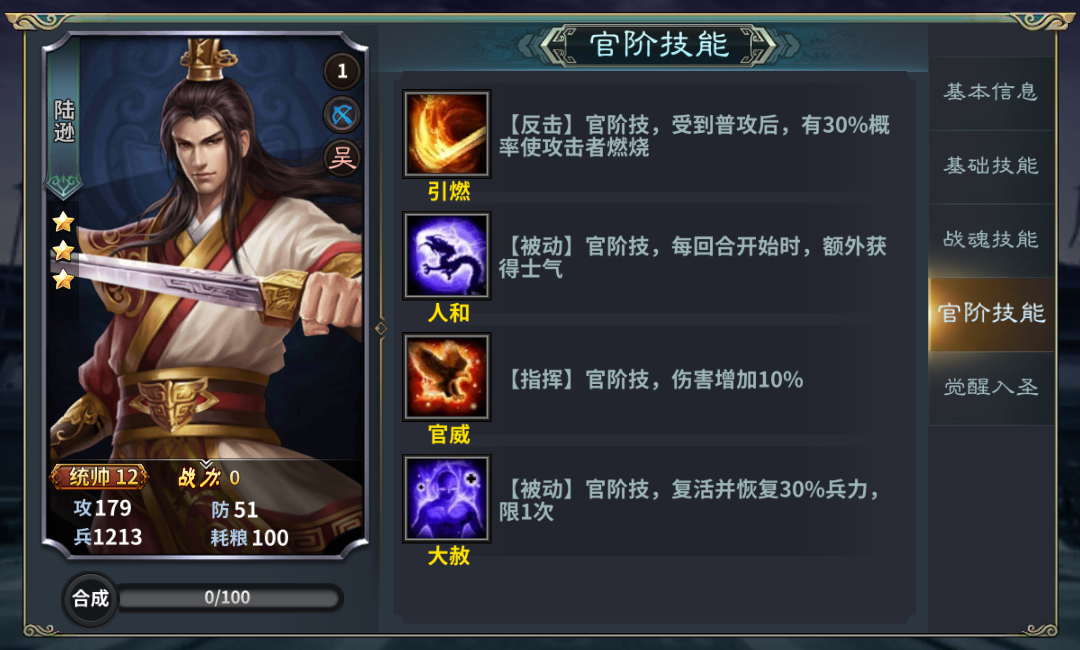
Task: Tap the 吴 faction badge
Action: point(342,159)
